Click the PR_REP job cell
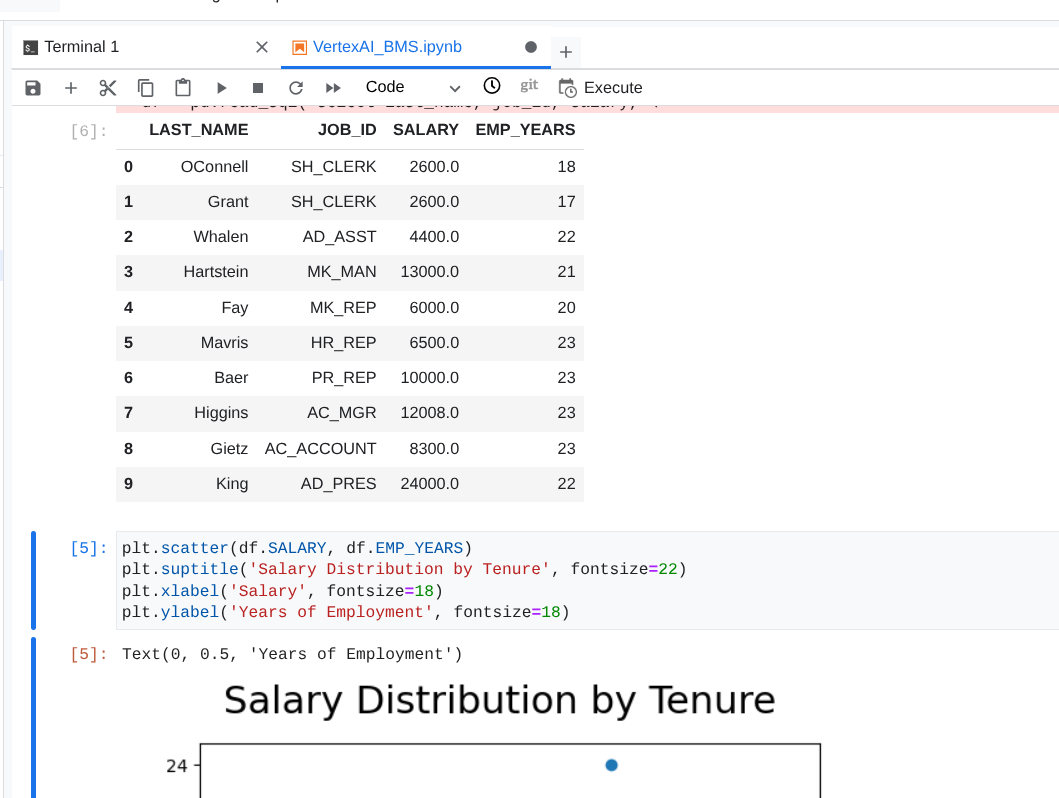 [344, 378]
